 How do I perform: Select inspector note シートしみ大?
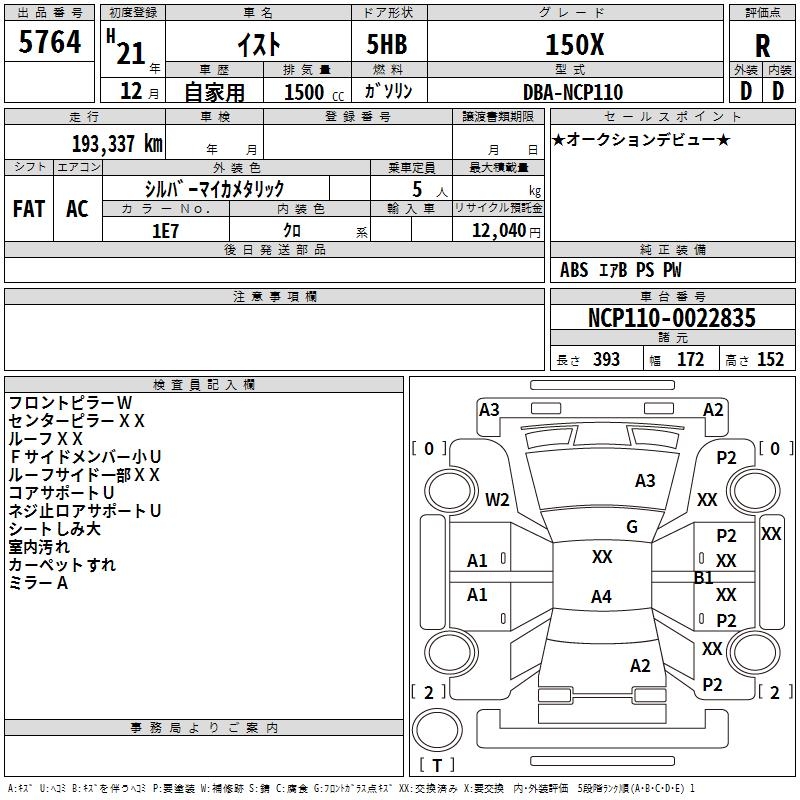pyautogui.click(x=55, y=529)
